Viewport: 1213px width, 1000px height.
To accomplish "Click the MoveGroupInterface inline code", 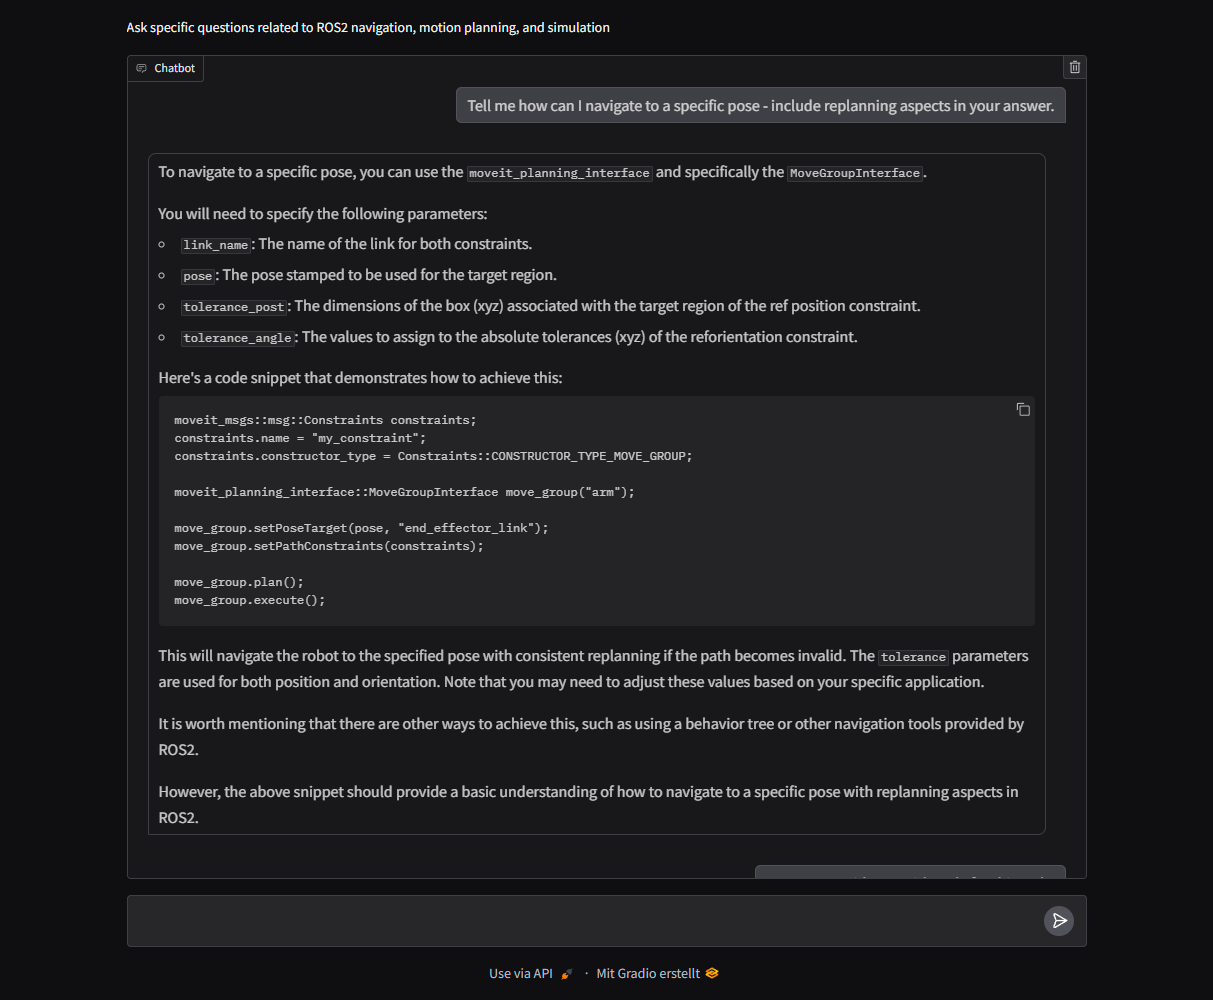I will coord(855,173).
